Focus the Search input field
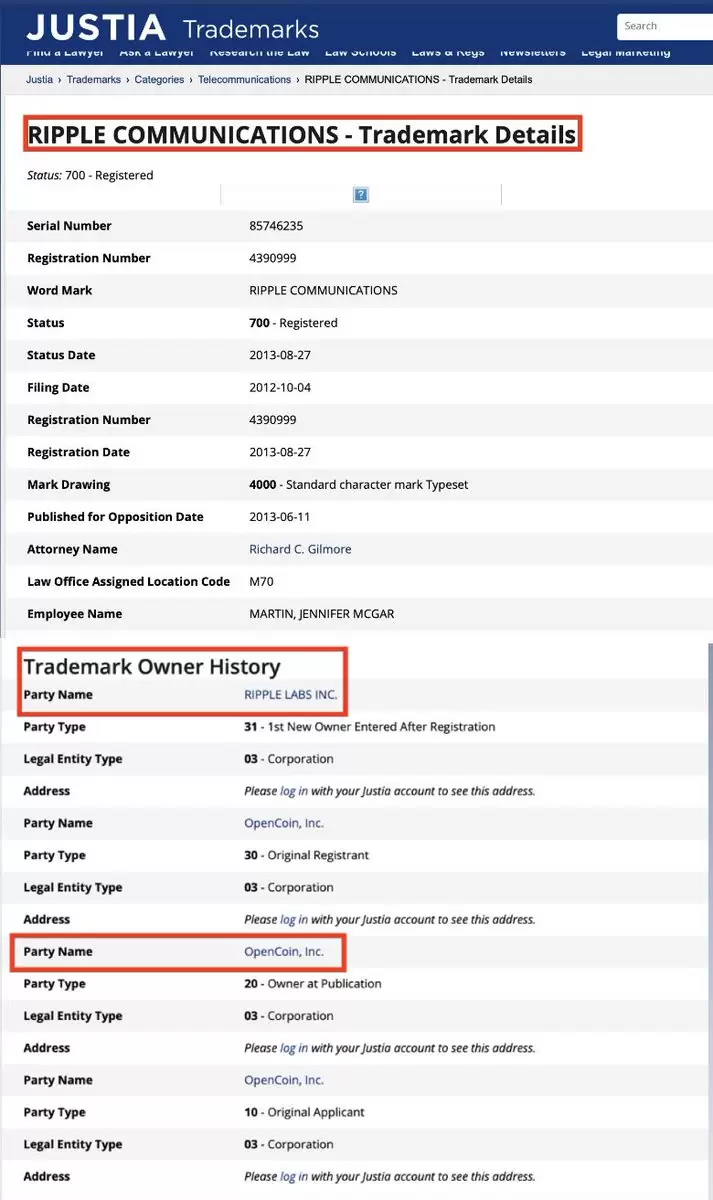The width and height of the screenshot is (713, 1200). [x=664, y=26]
